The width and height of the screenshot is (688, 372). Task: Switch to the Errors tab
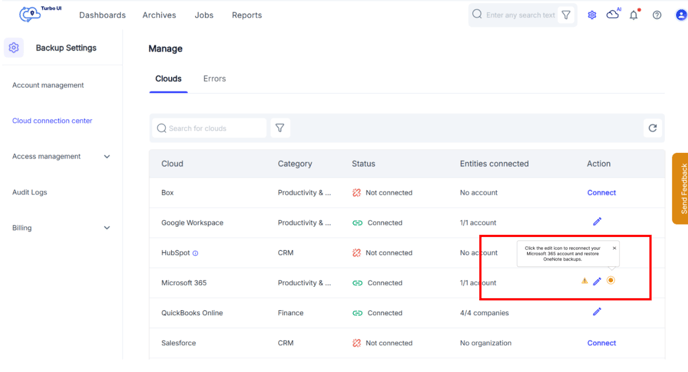(x=215, y=79)
